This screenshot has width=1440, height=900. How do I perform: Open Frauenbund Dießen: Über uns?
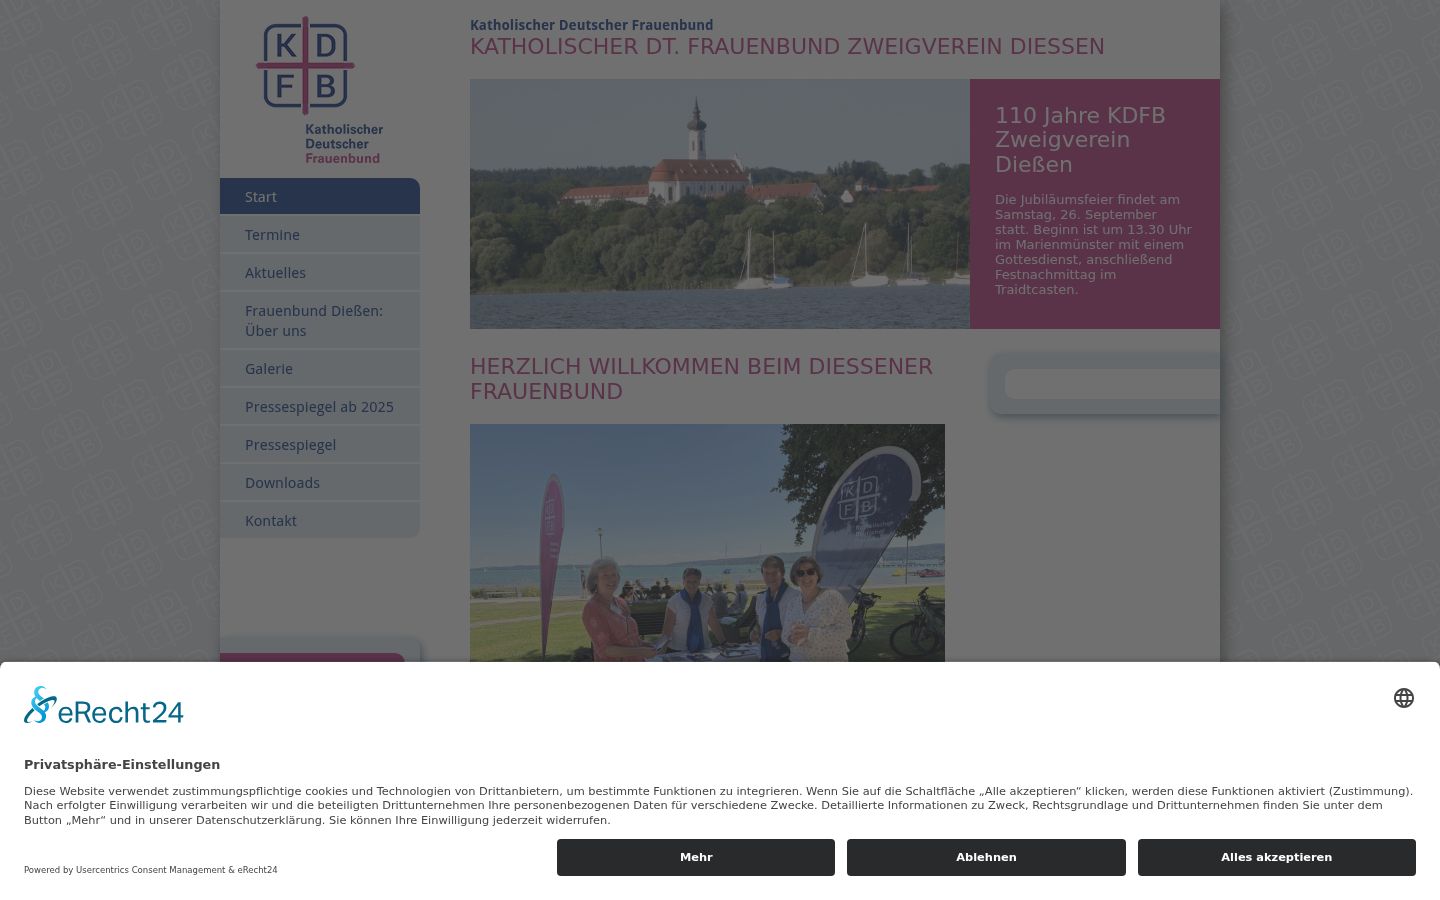[320, 320]
